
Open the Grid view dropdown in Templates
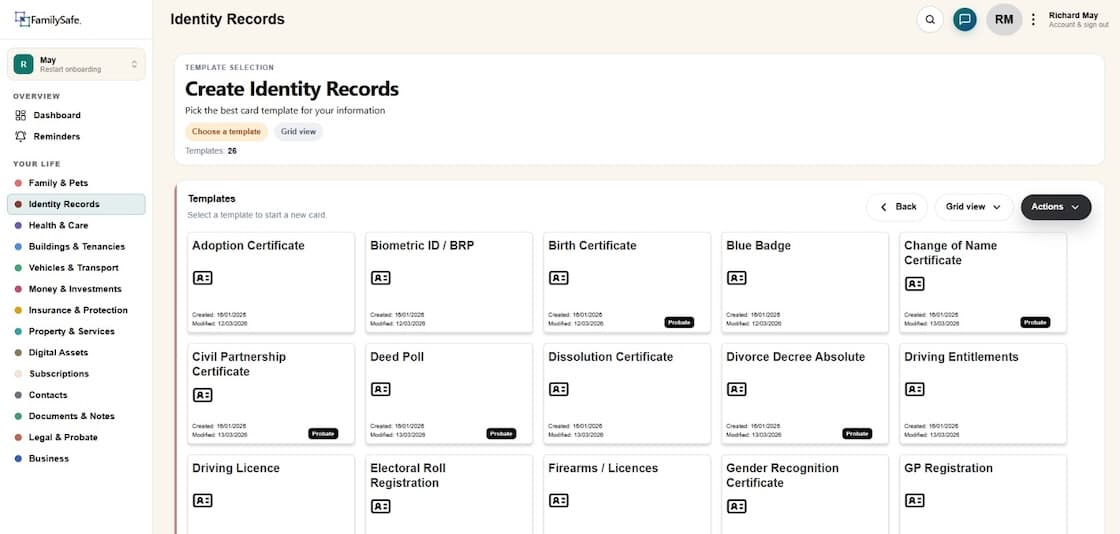point(974,207)
